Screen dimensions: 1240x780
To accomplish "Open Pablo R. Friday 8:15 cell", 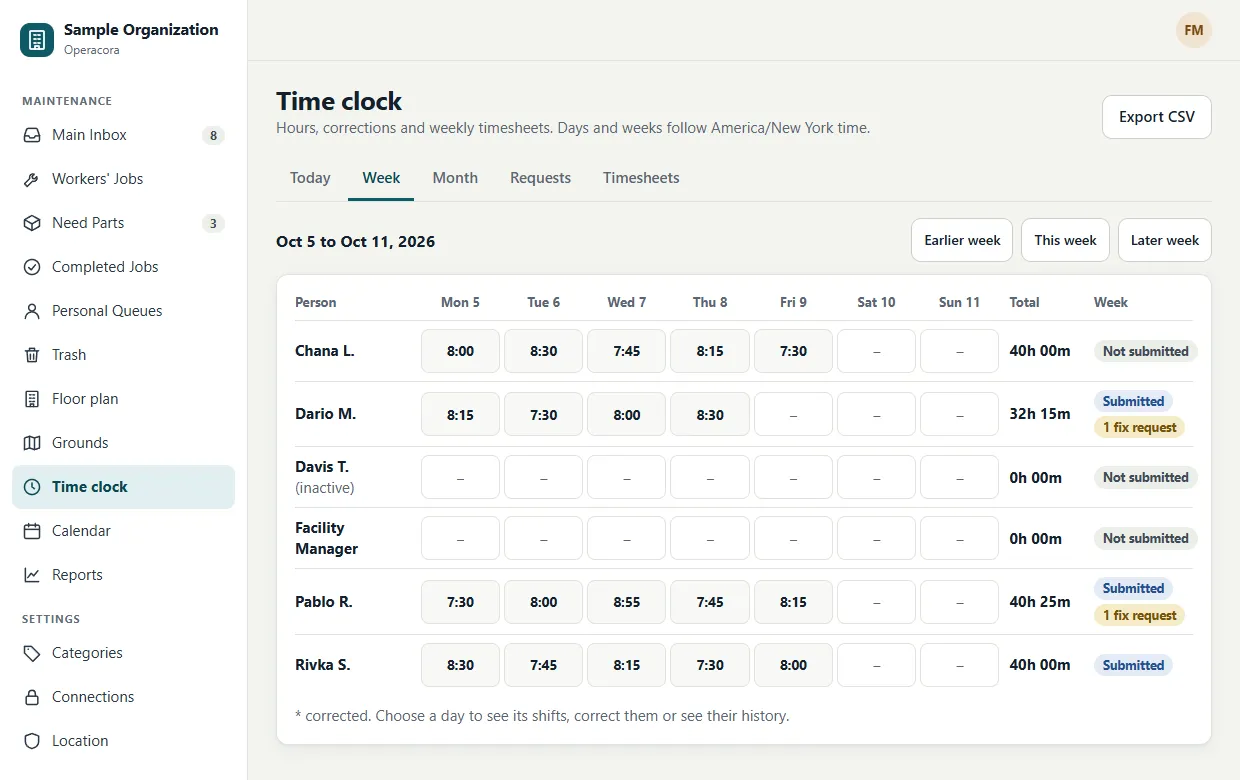I will [793, 602].
